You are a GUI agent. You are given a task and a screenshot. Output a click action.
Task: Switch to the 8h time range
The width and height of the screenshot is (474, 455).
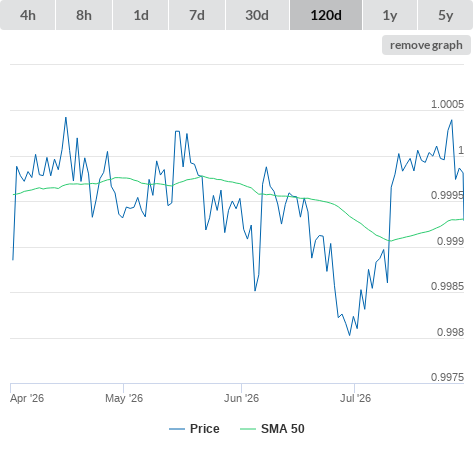point(84,15)
